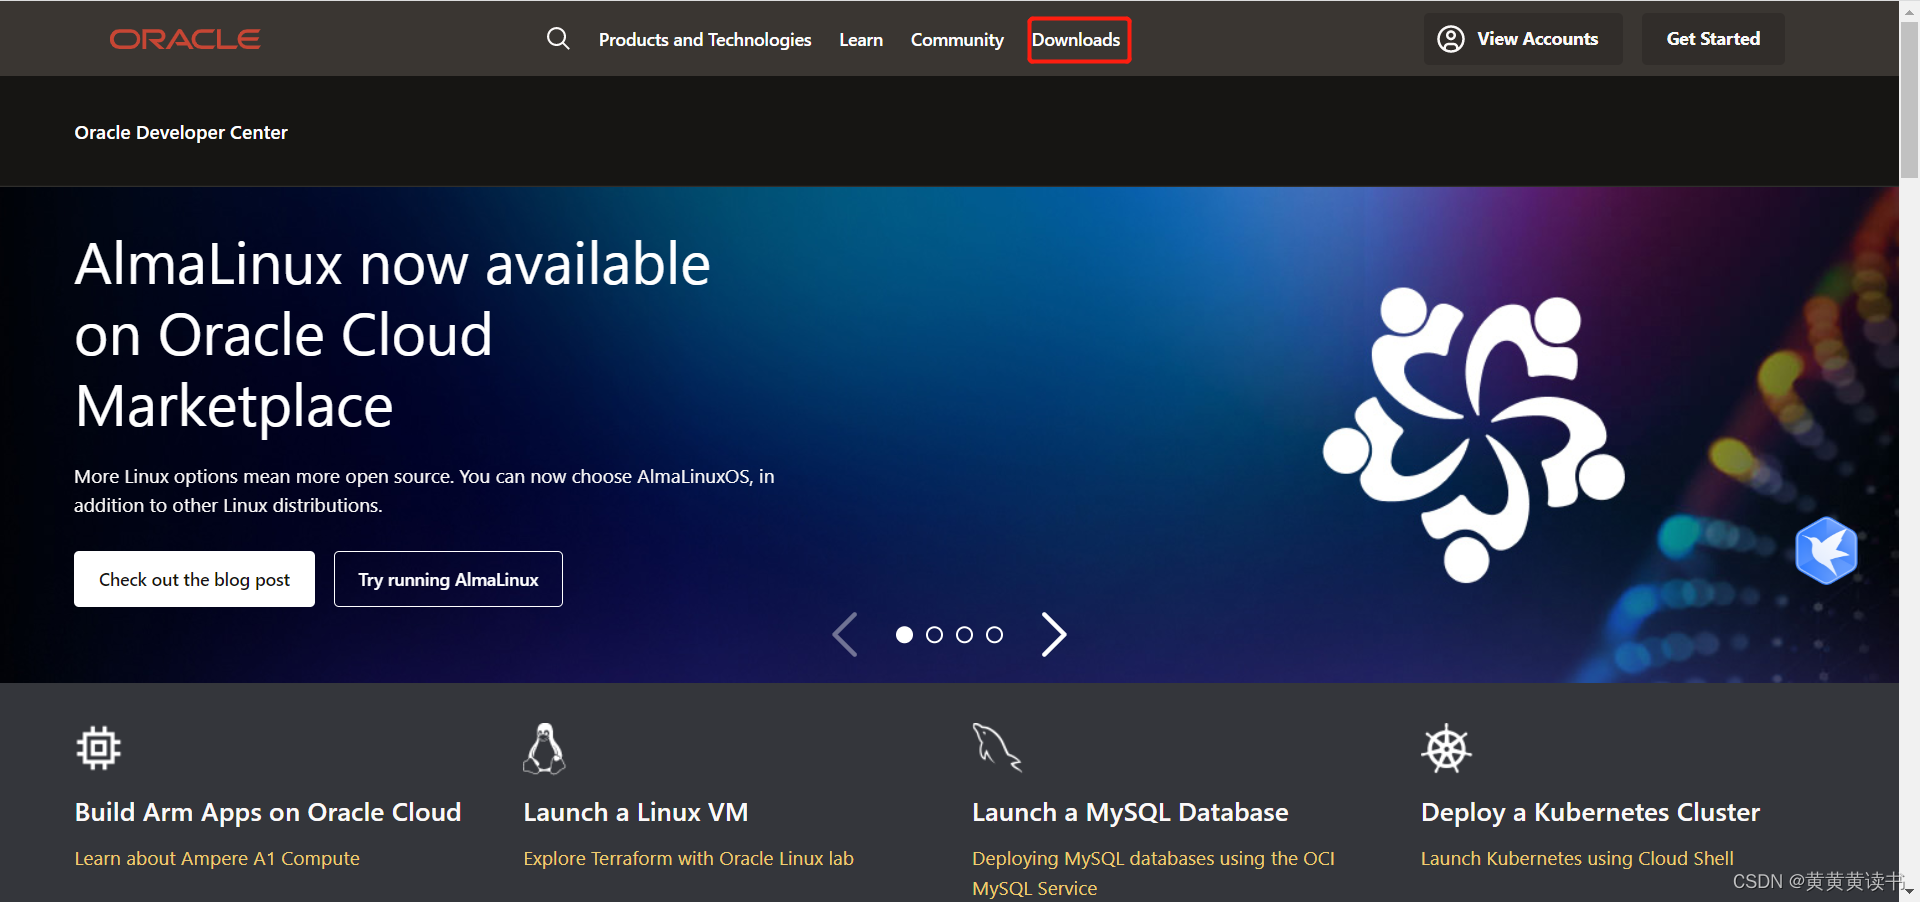This screenshot has height=902, width=1920.
Task: Open Oracle Developer Center link
Action: tap(181, 133)
